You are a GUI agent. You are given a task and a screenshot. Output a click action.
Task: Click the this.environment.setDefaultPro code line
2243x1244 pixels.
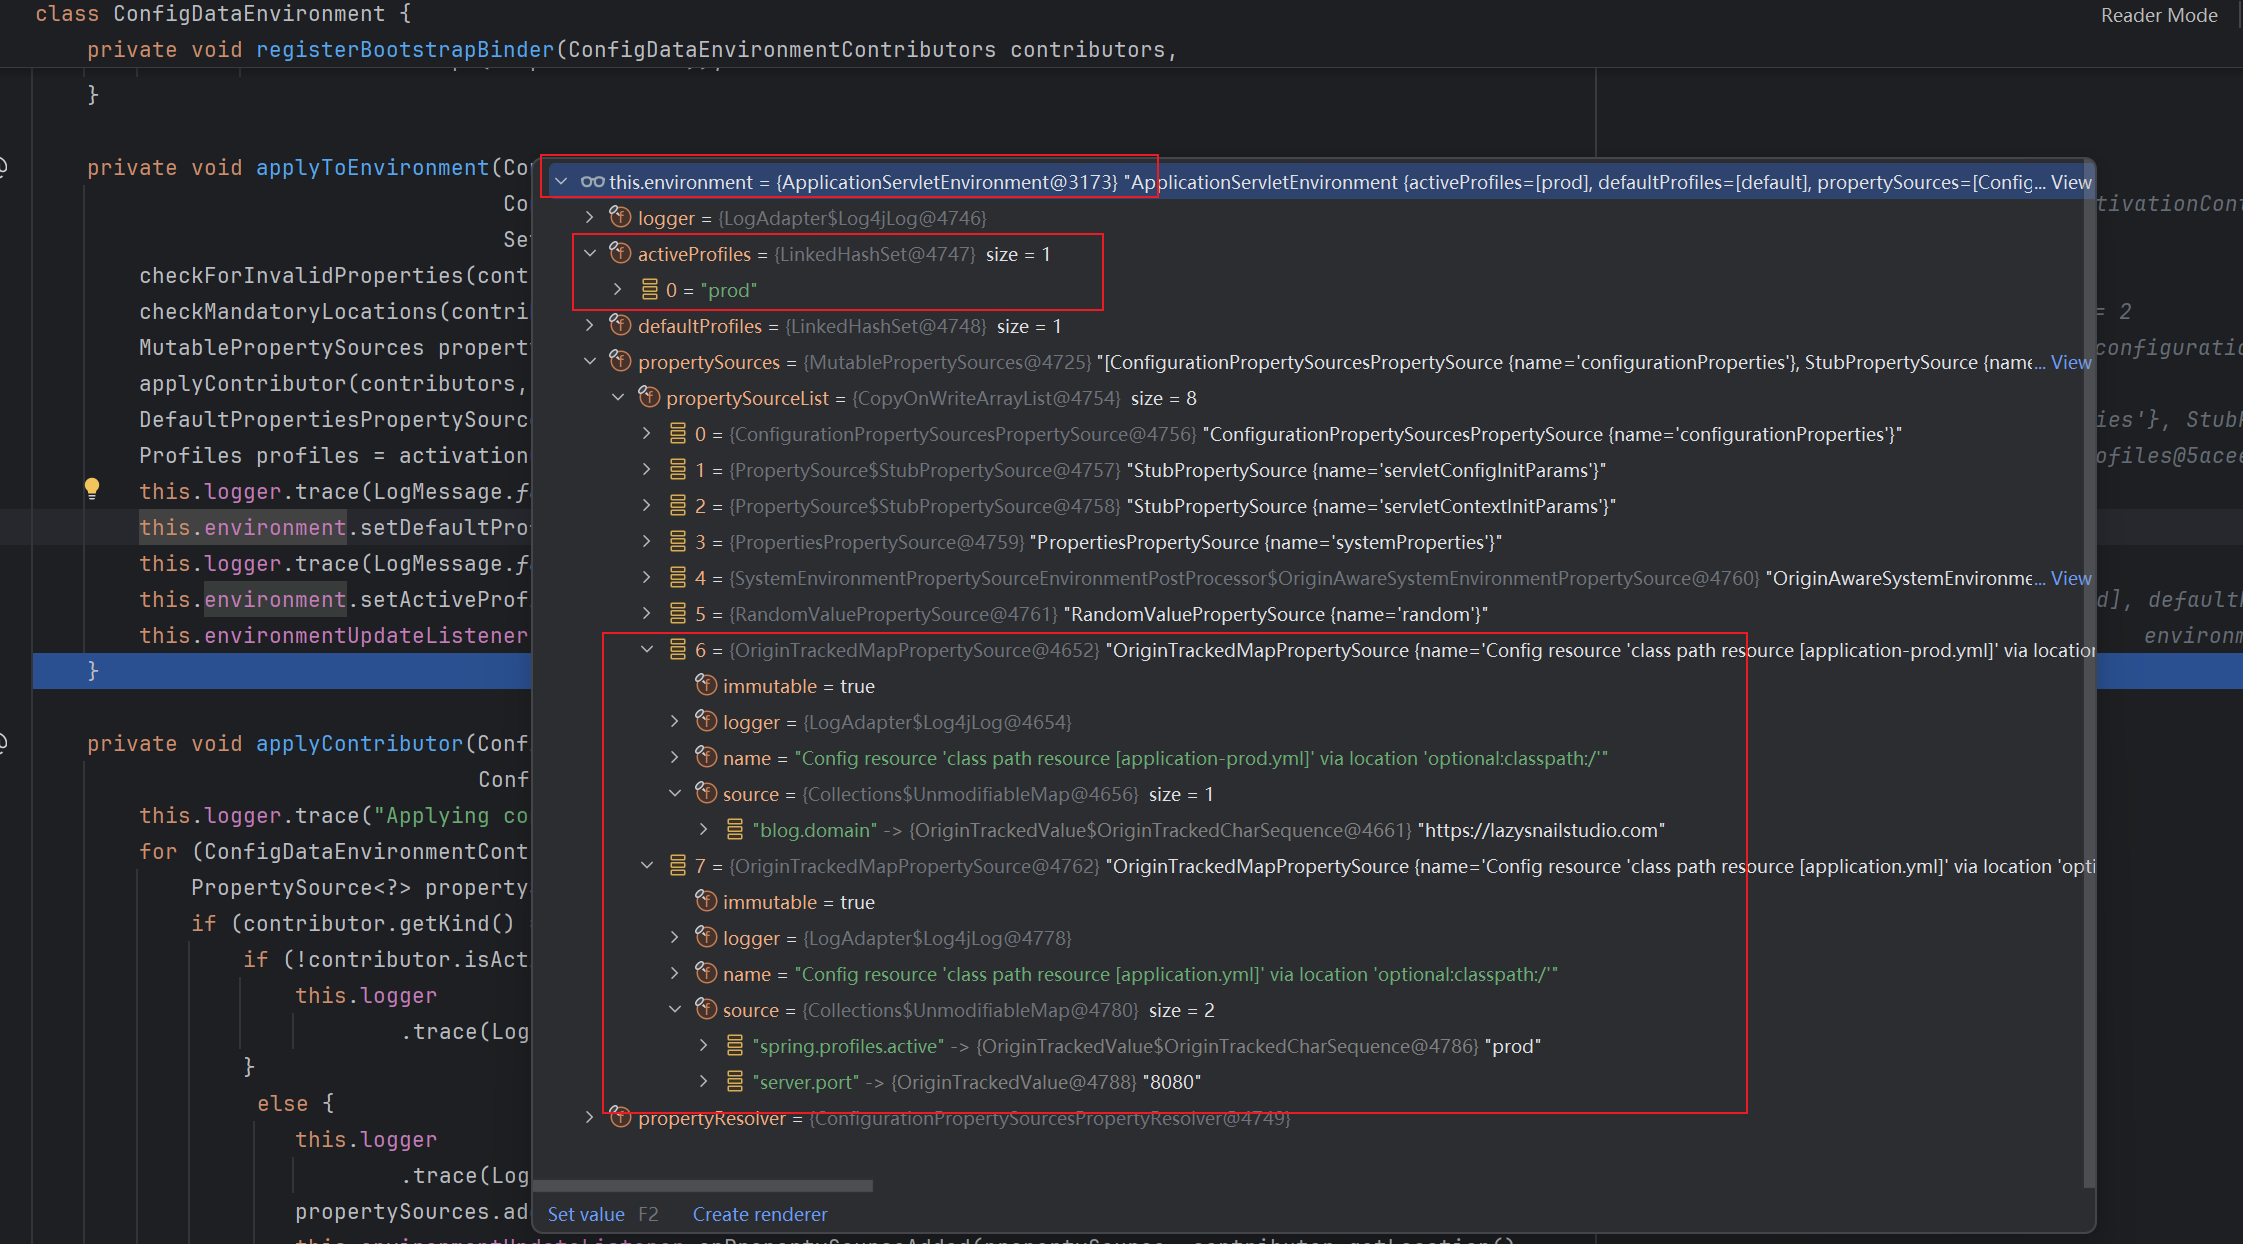pyautogui.click(x=334, y=528)
